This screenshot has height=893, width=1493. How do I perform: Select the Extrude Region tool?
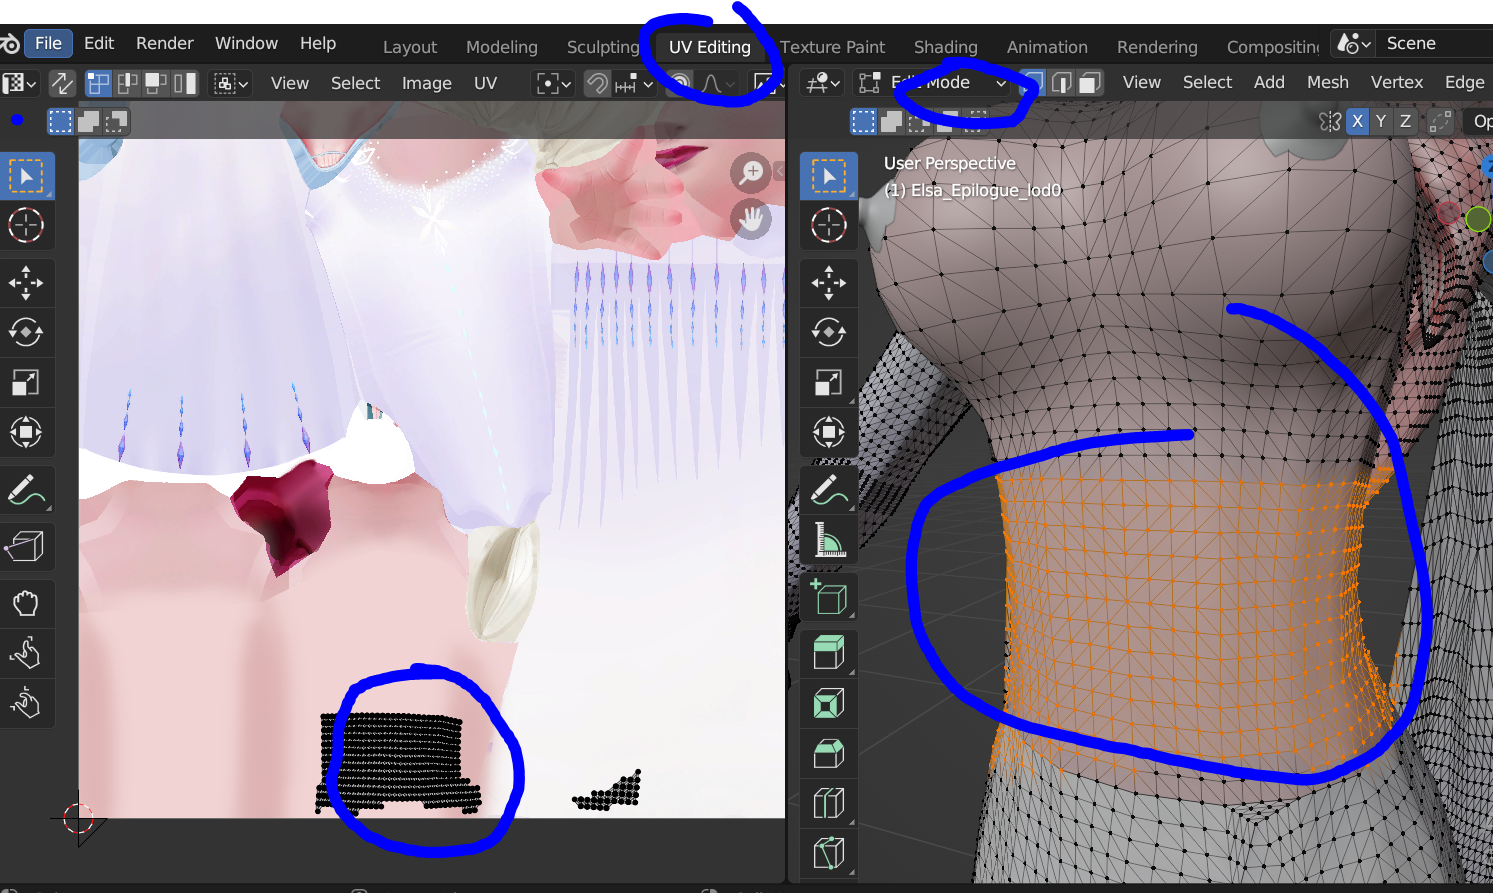[x=829, y=653]
